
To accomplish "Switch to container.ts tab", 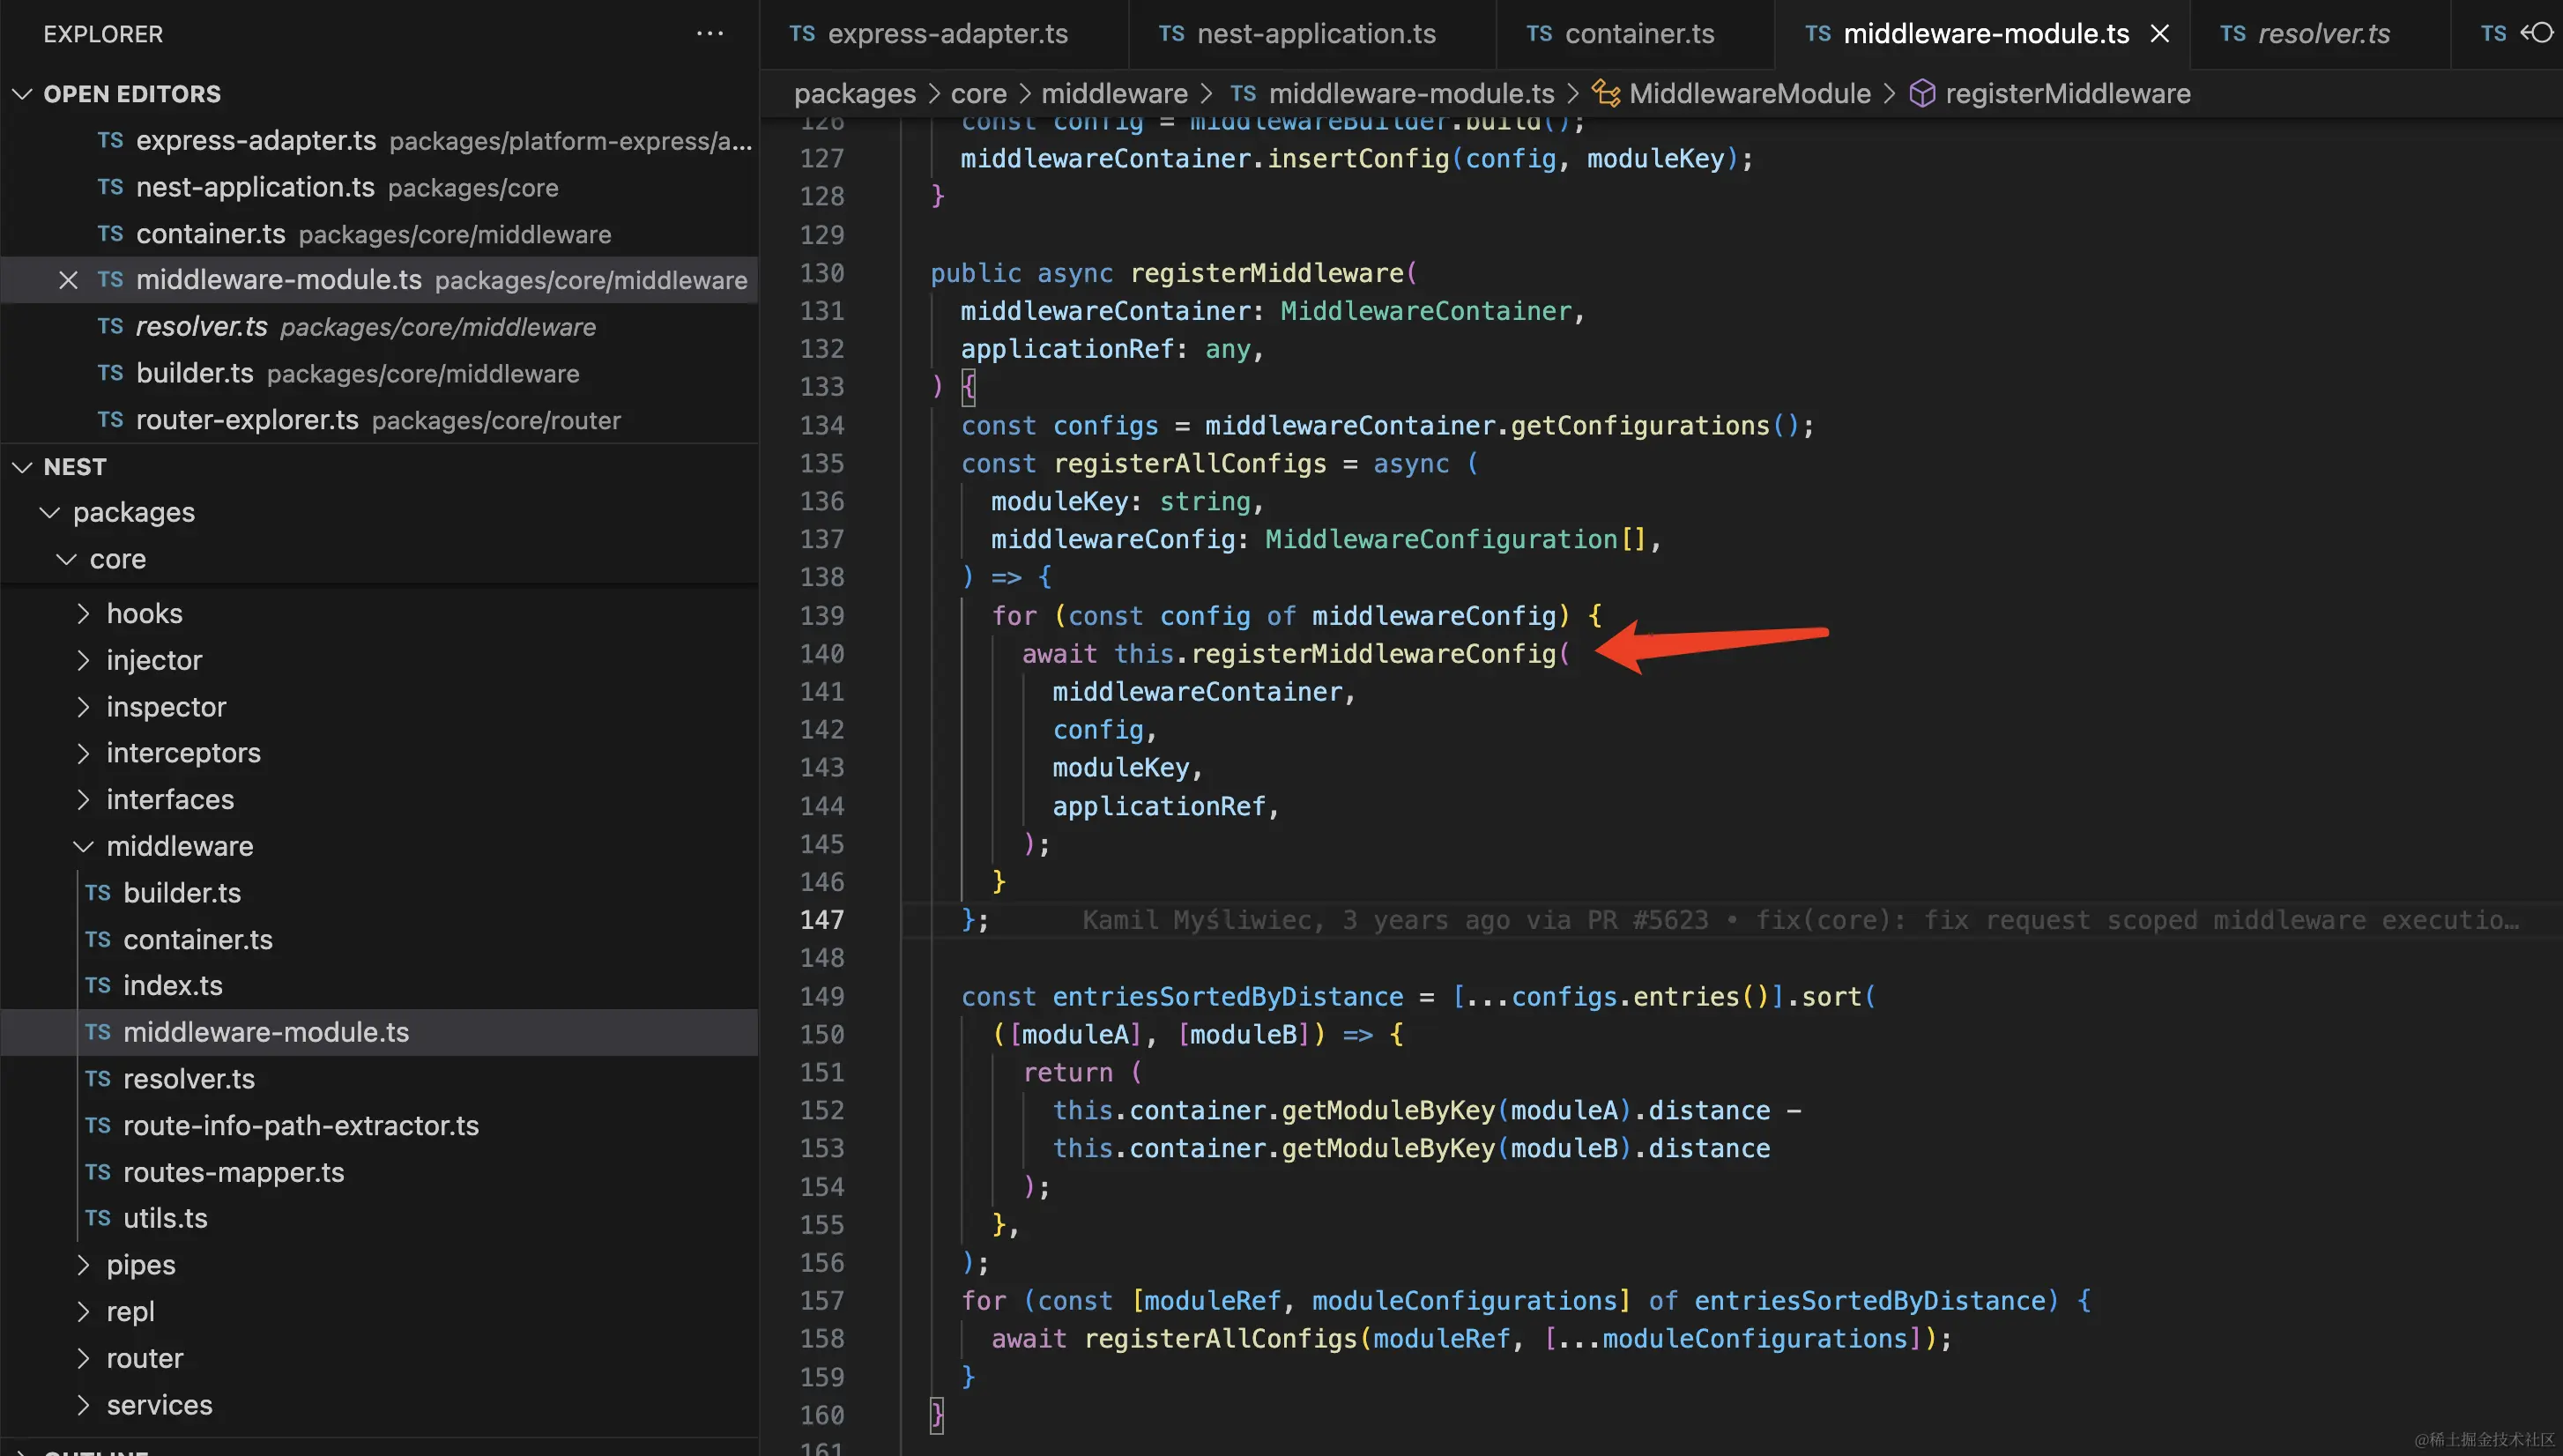I will [x=1636, y=34].
